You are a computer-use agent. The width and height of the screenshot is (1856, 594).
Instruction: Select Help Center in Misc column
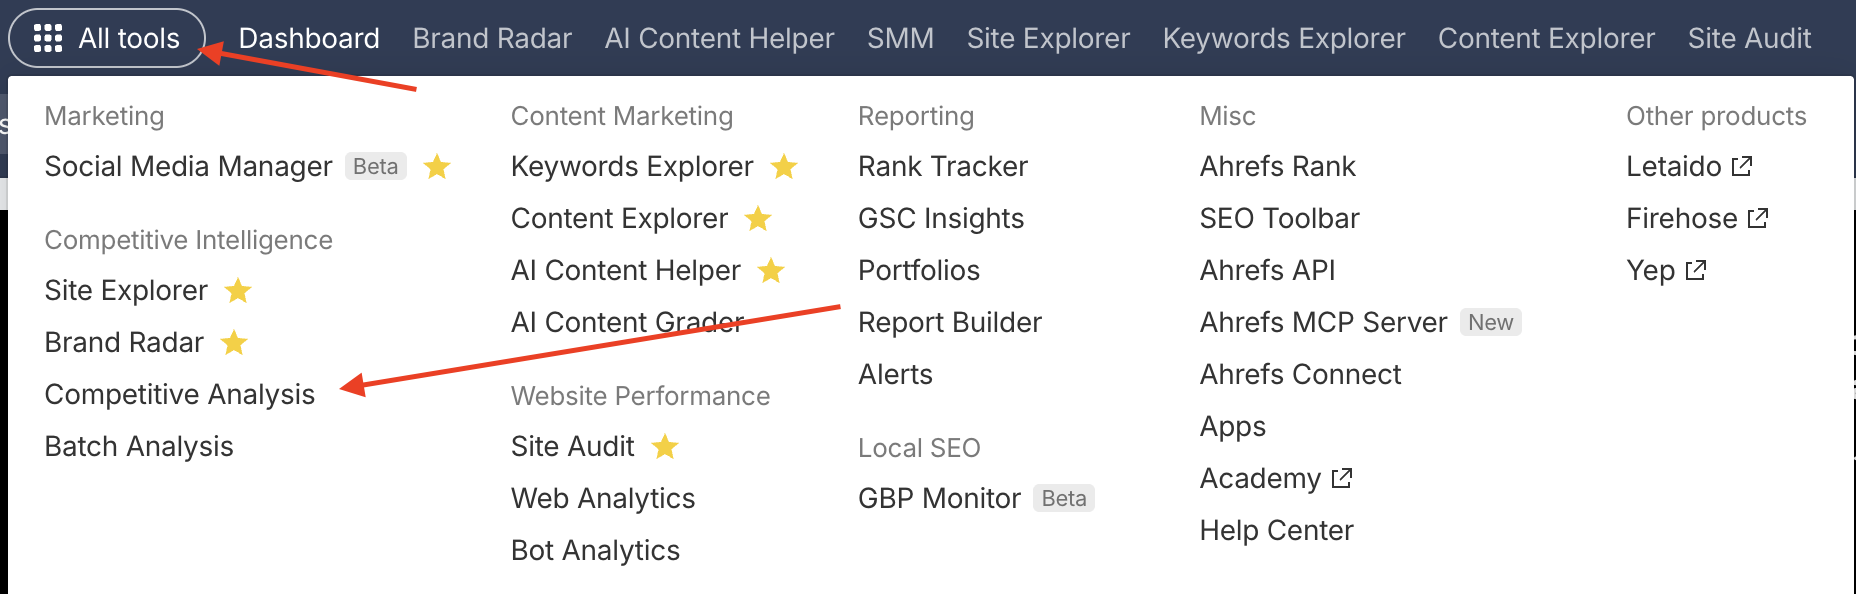point(1276,530)
